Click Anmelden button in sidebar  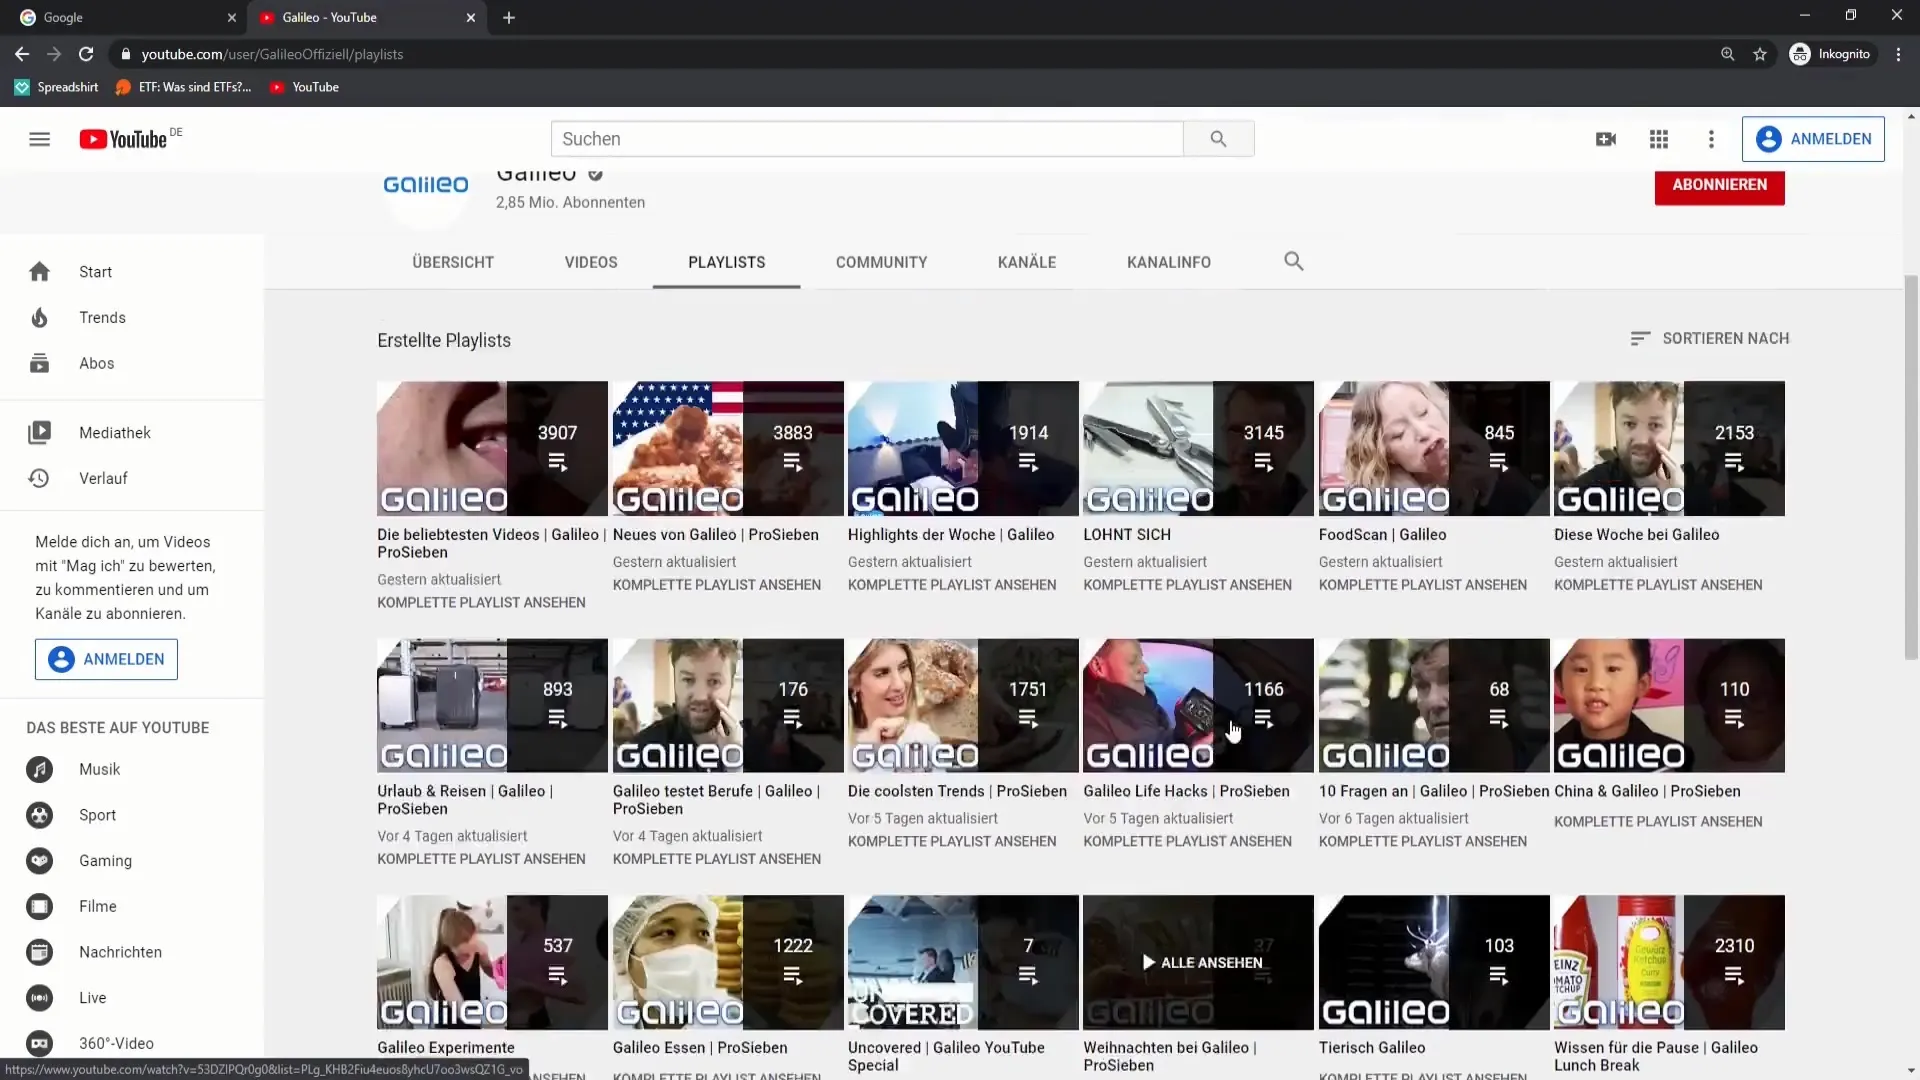[x=106, y=659]
